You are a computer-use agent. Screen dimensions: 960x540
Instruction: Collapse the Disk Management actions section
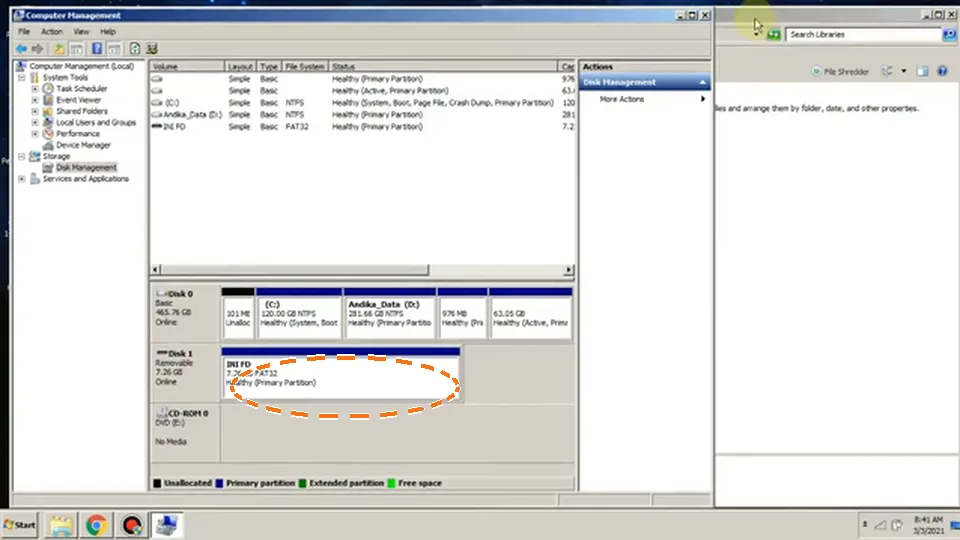pos(702,82)
